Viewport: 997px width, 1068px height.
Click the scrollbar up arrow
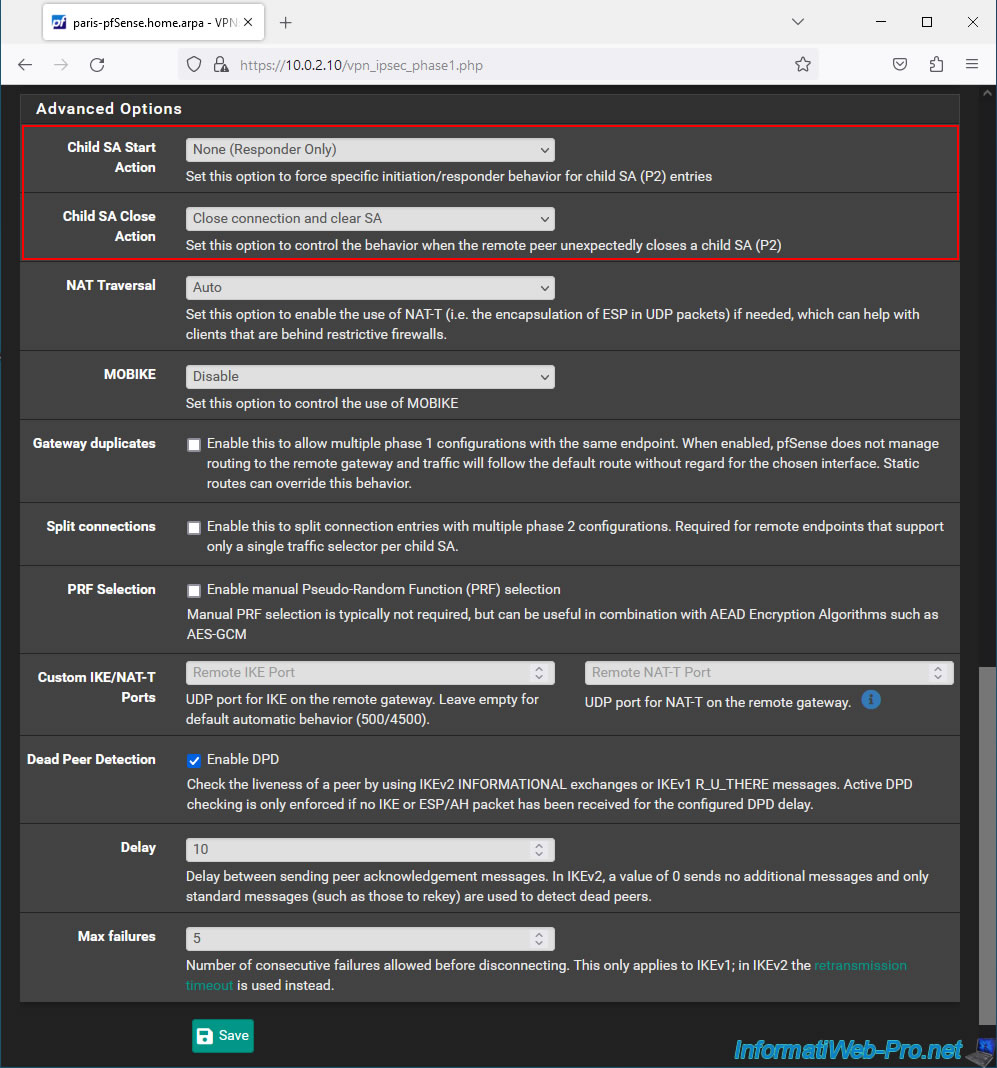click(x=987, y=93)
